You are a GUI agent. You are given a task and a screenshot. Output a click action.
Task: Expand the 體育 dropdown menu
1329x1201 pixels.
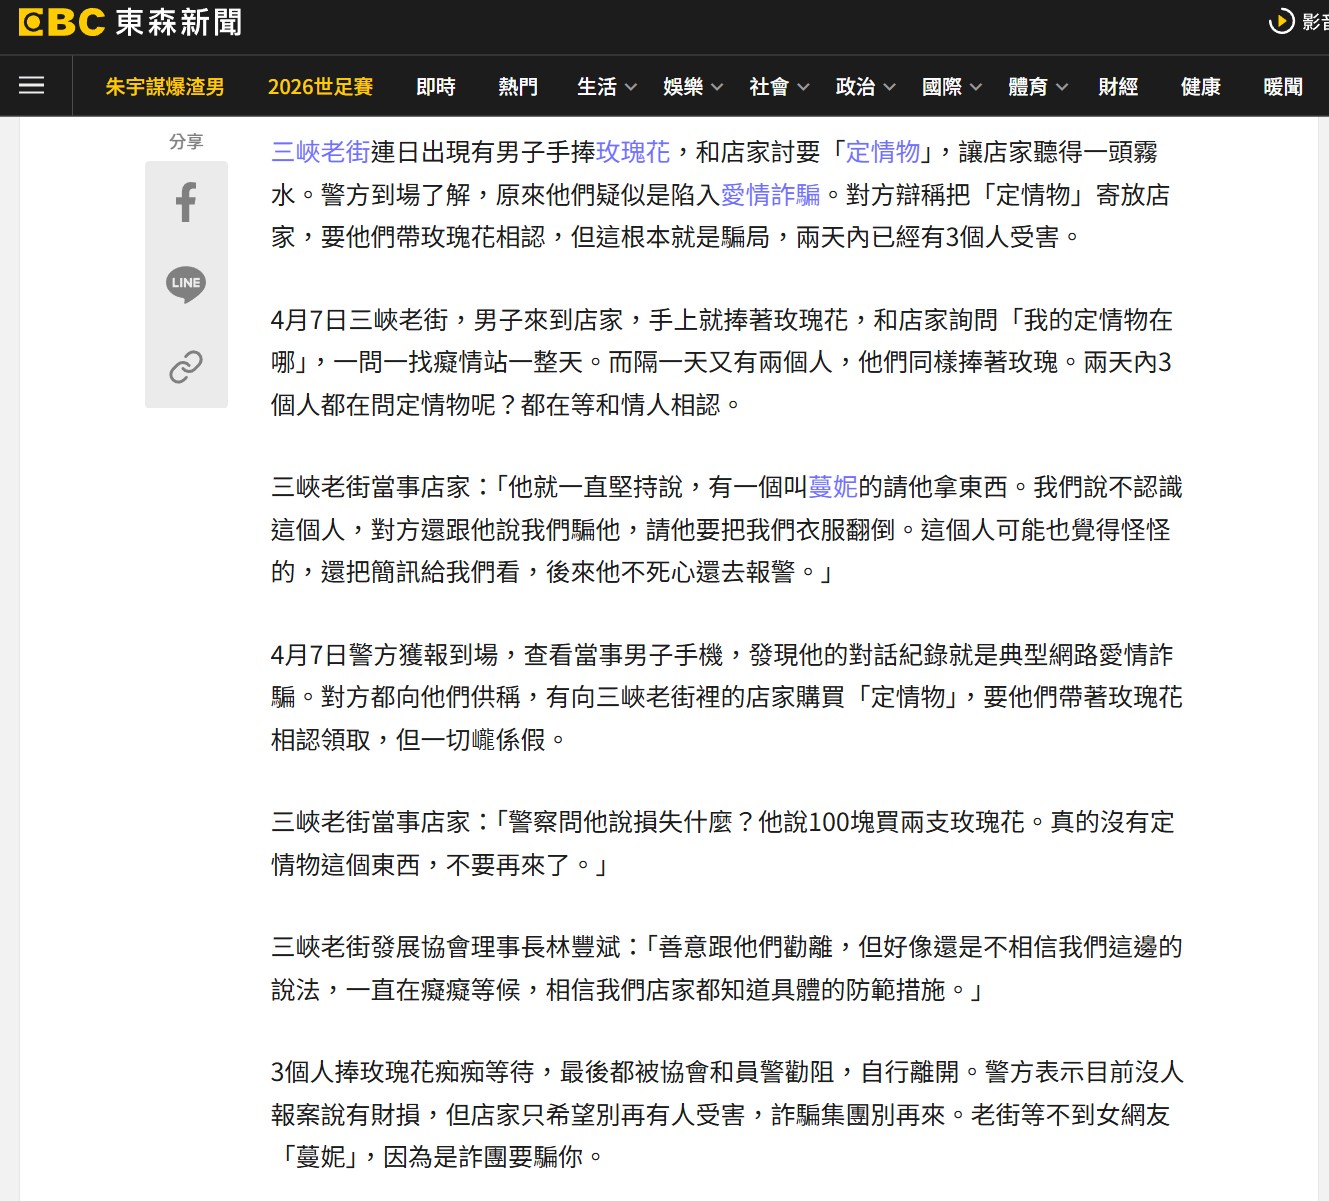pos(1037,87)
